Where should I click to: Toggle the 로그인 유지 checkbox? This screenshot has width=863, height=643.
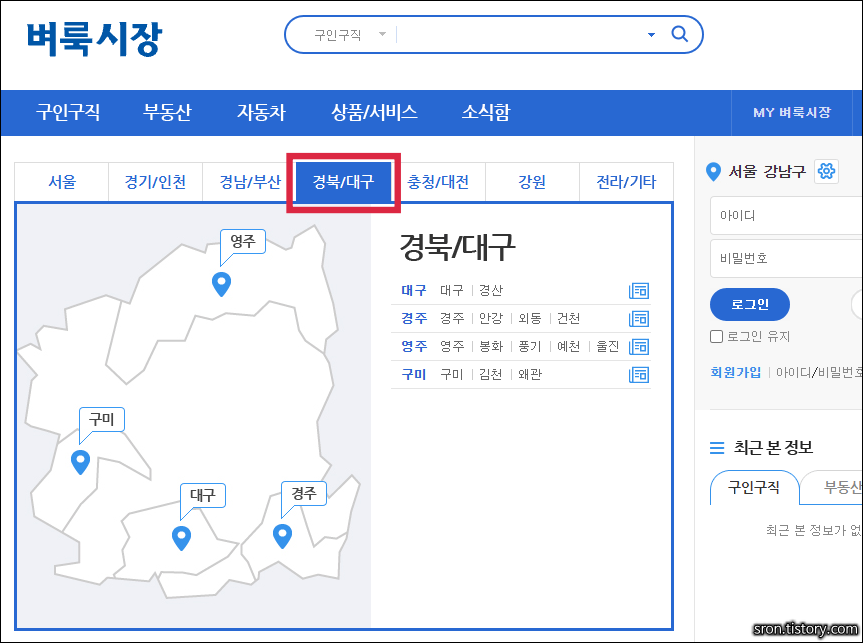(716, 336)
